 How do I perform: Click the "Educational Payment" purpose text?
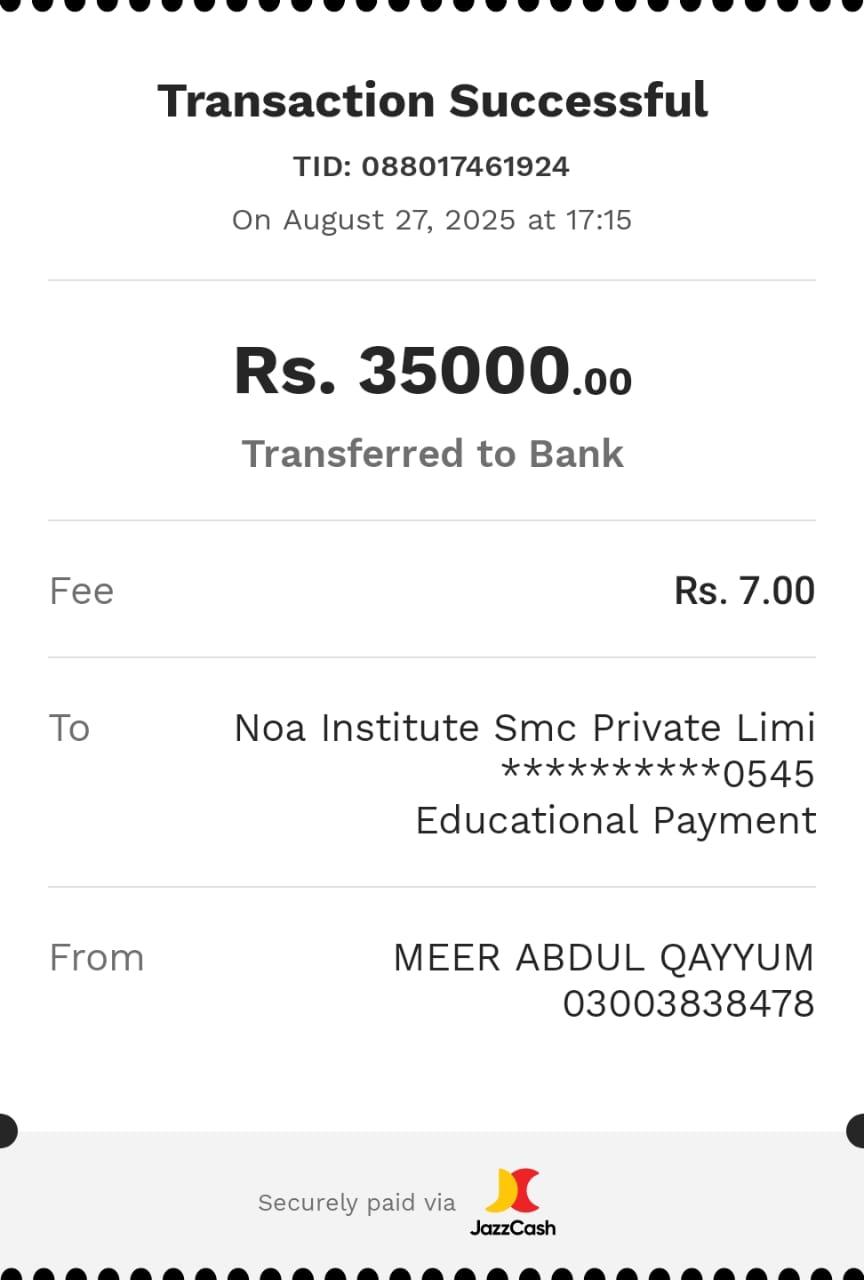[x=615, y=821]
